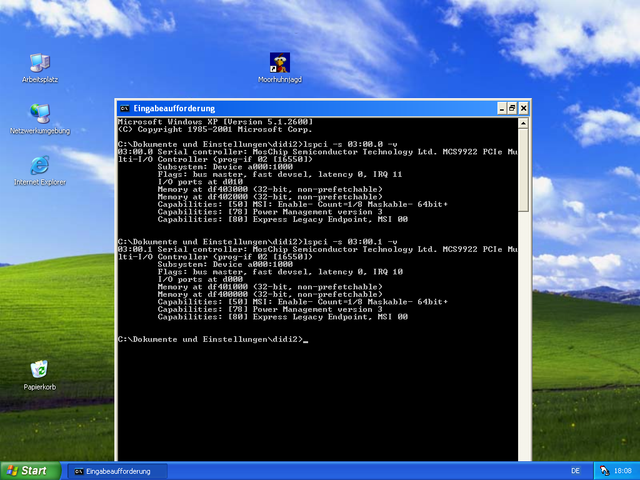Click the 'Memory at df403000' line
The image size is (640, 480).
(x=270, y=189)
